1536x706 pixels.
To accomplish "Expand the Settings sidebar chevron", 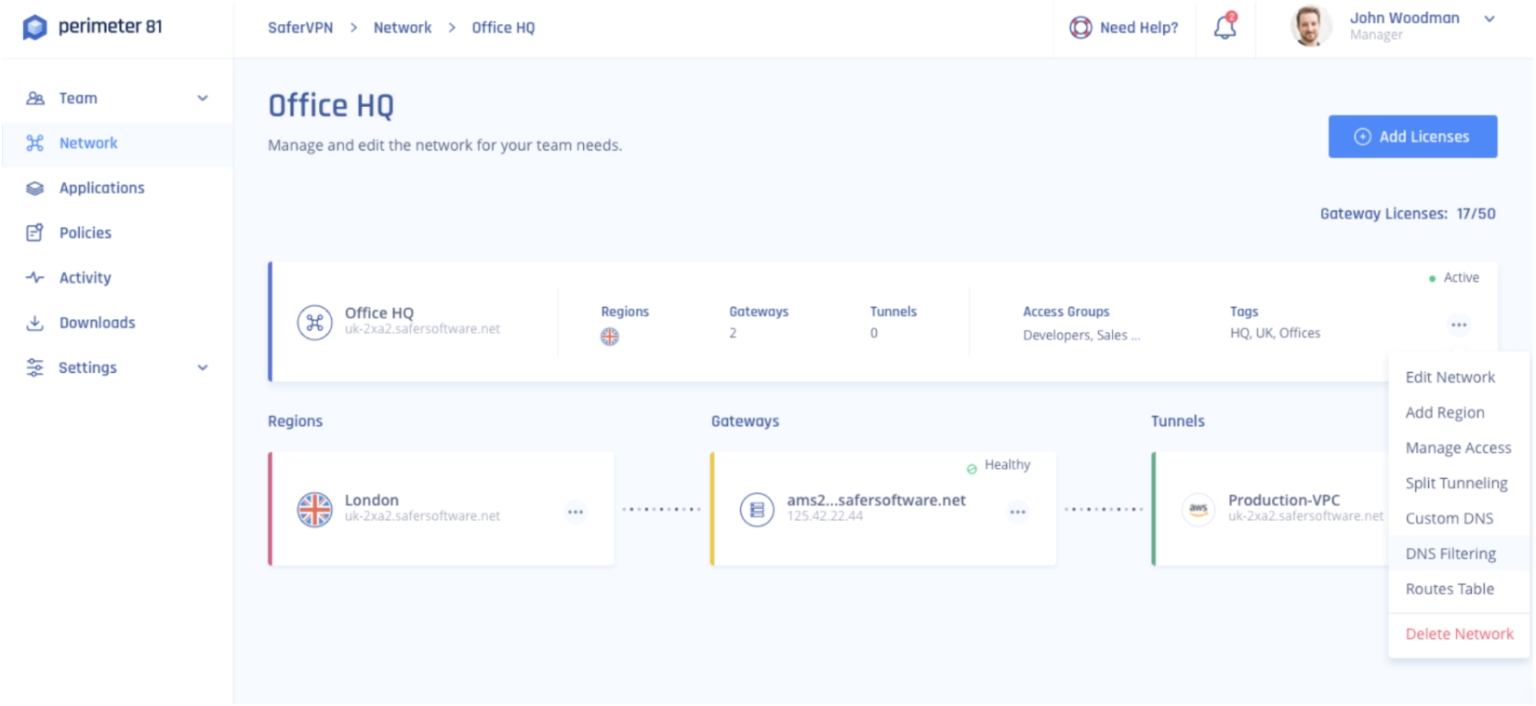I will [202, 368].
